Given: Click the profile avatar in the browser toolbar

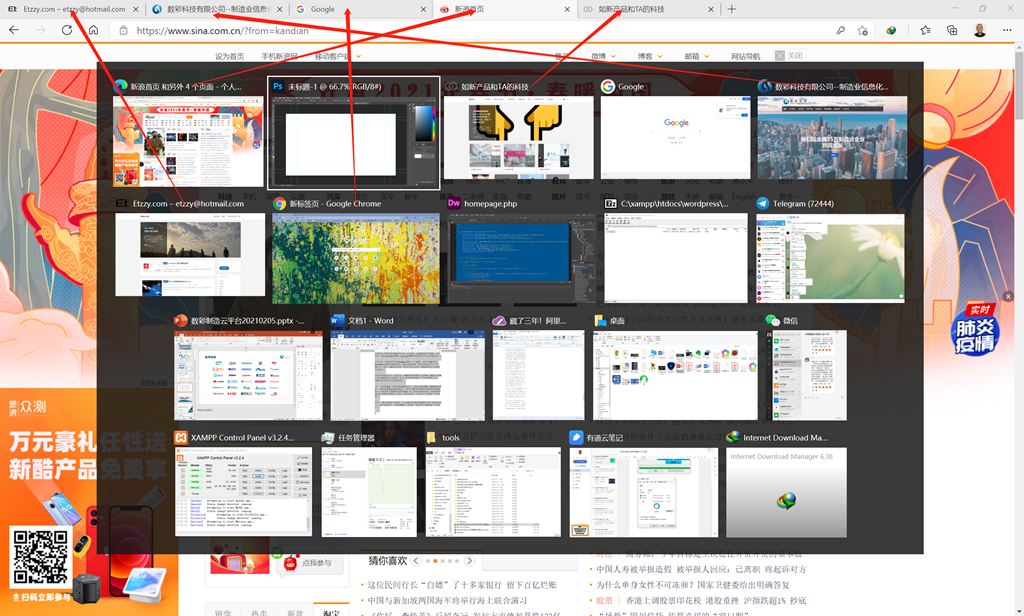Looking at the screenshot, I should coord(980,30).
